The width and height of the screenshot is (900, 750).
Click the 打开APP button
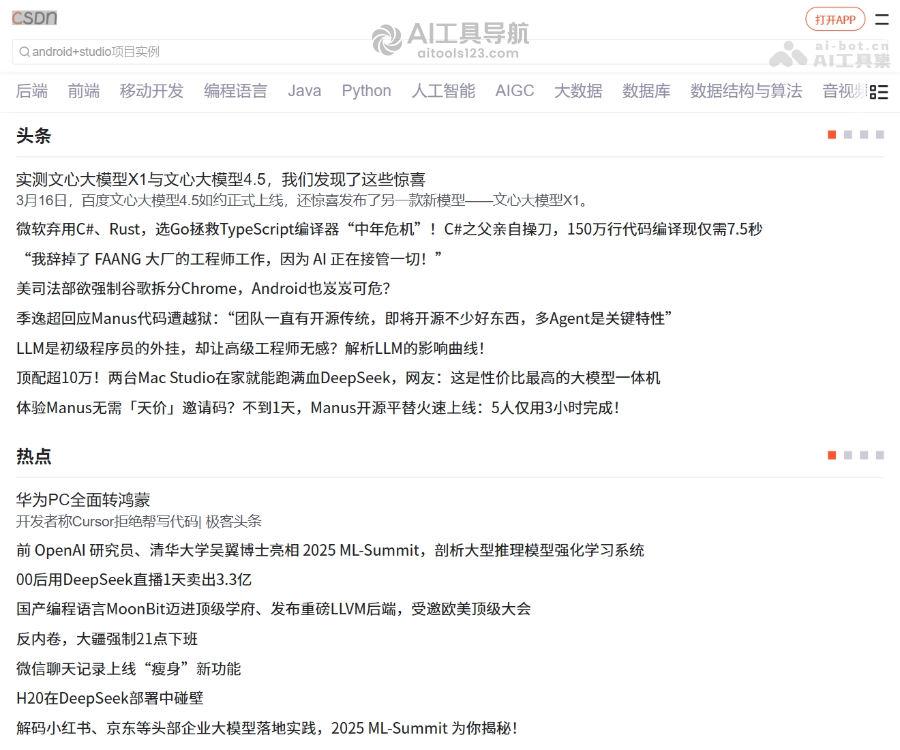pos(835,20)
